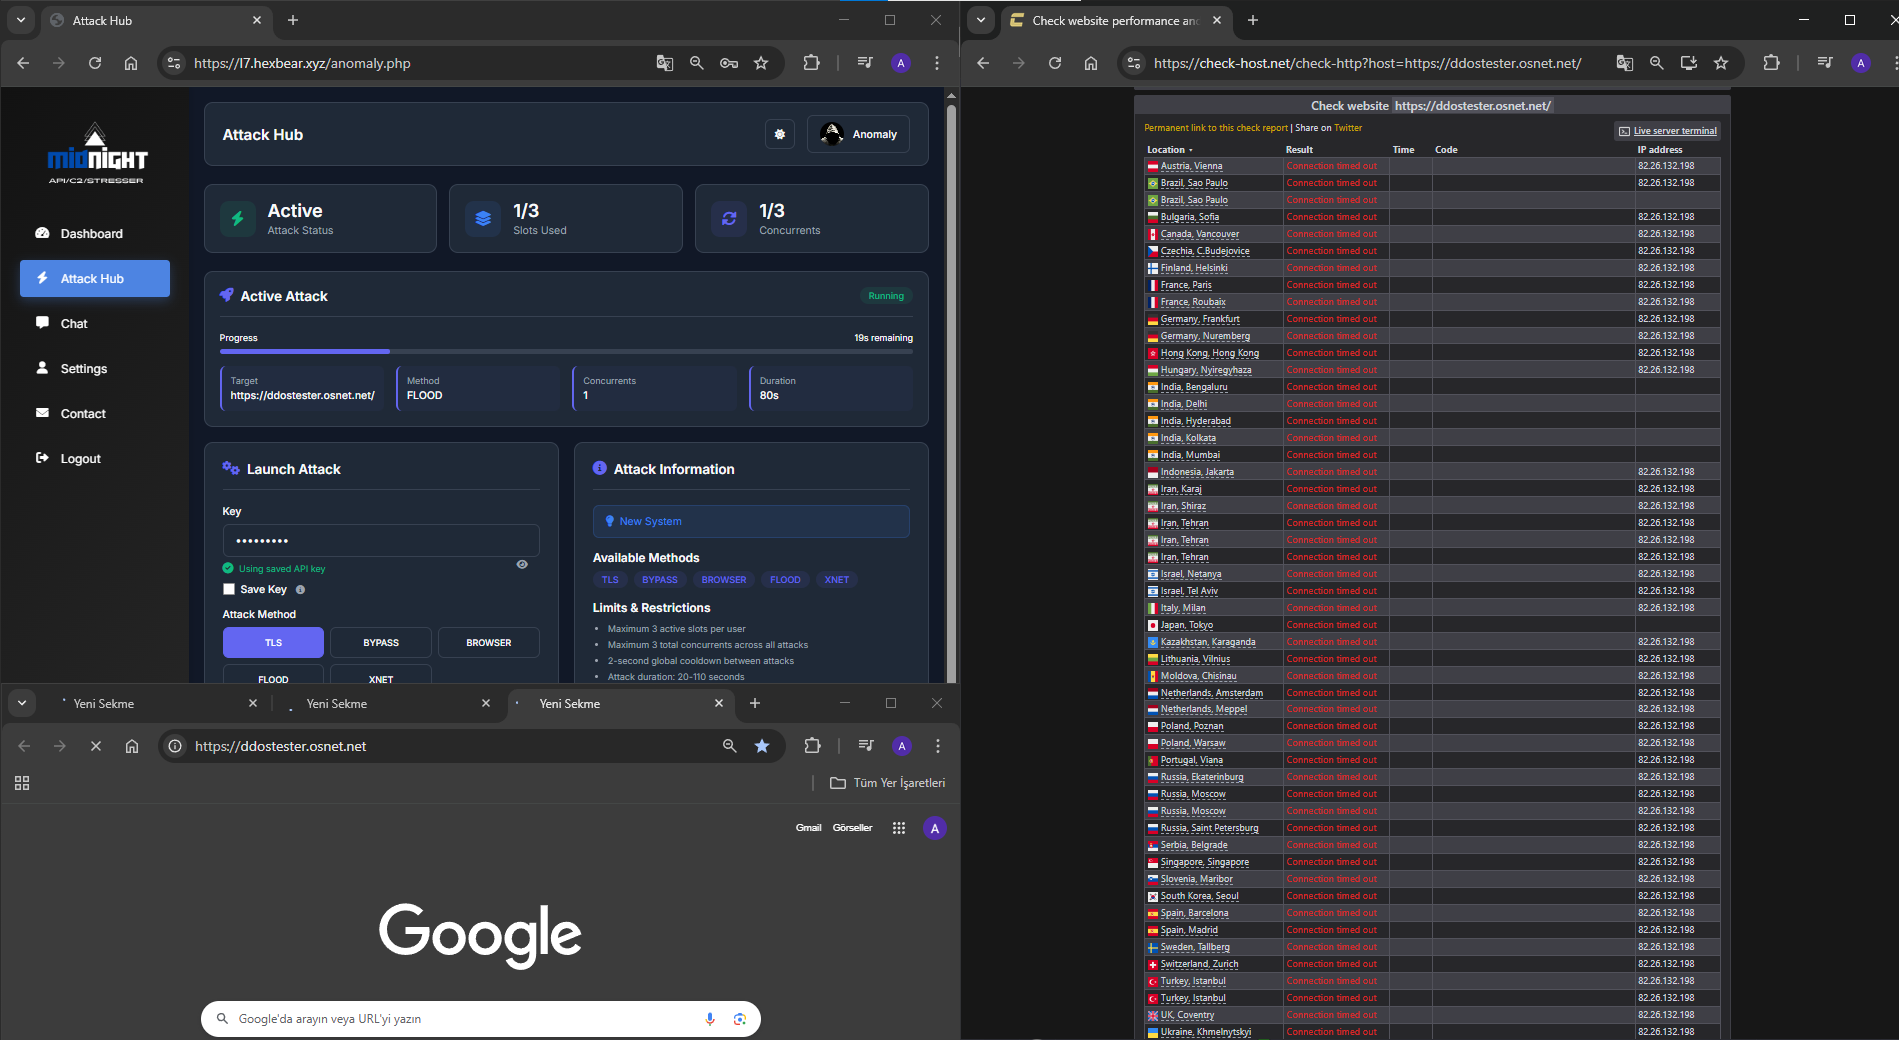This screenshot has width=1899, height=1040.
Task: Open Gmail from the Google new tab page
Action: 808,828
